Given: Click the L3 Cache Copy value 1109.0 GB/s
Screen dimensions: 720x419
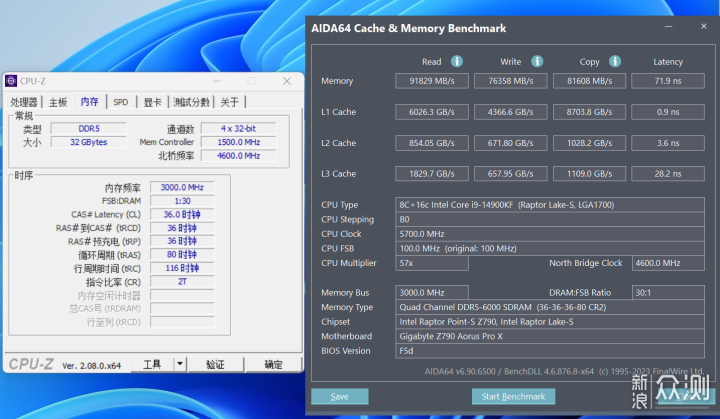Looking at the screenshot, I should coord(589,174).
